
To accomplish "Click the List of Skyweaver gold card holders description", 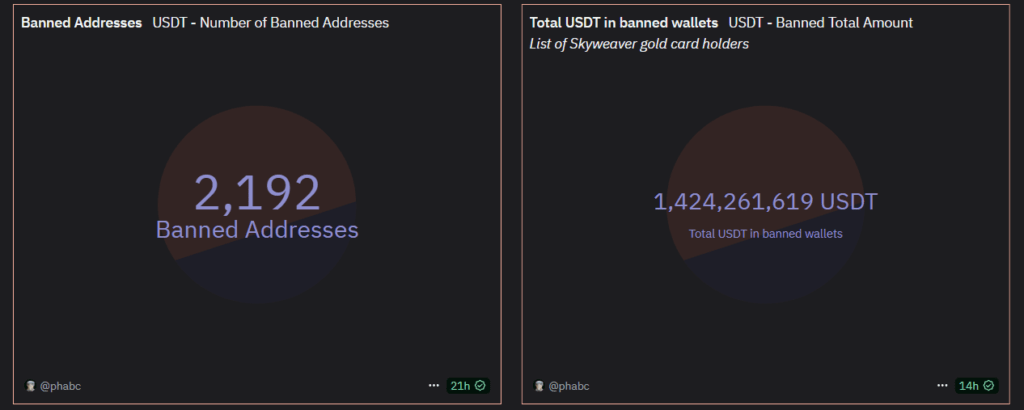I will (x=639, y=44).
